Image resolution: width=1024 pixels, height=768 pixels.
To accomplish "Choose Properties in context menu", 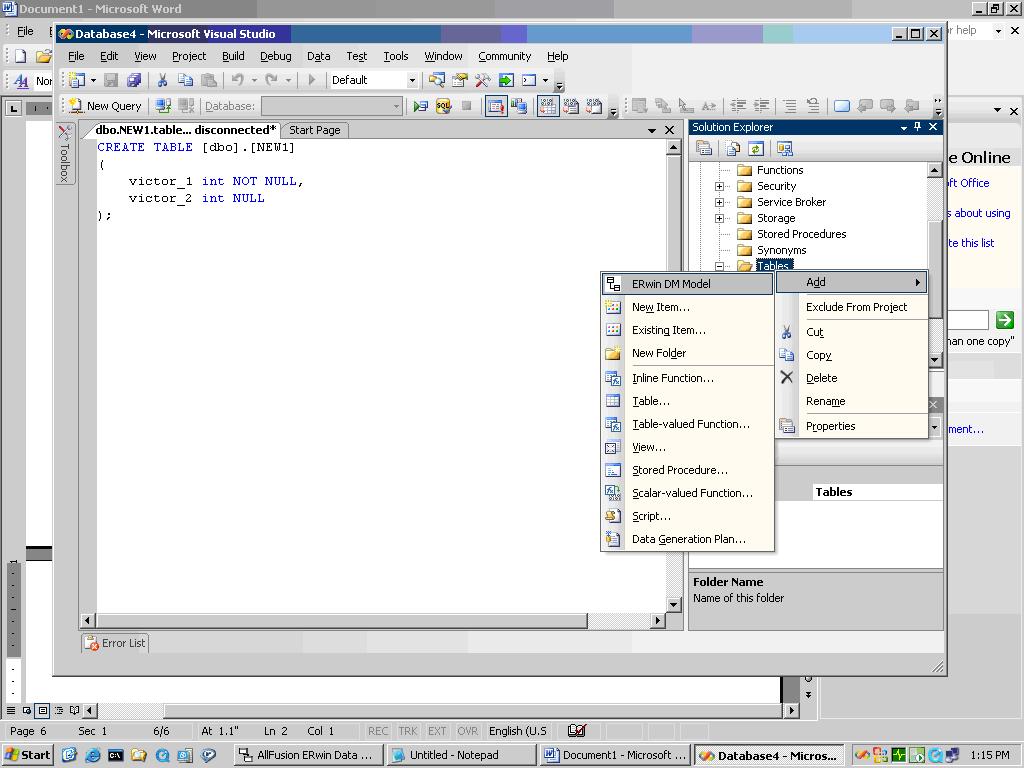I will point(852,426).
